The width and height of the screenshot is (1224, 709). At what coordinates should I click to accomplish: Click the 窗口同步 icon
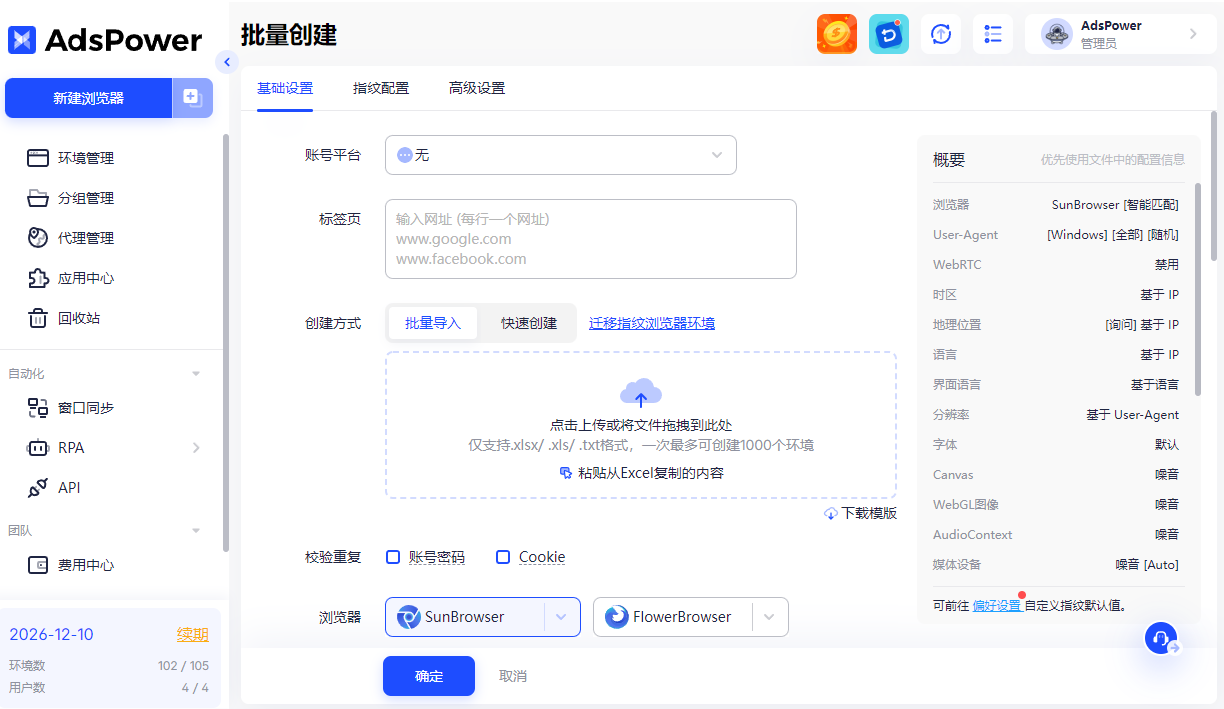point(38,408)
